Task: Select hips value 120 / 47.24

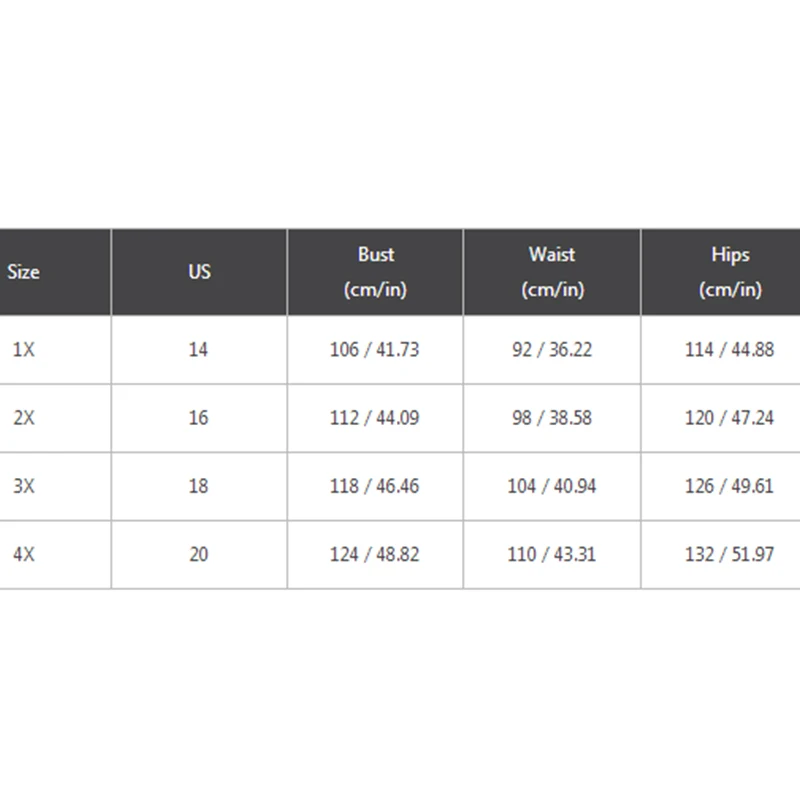Action: pos(729,418)
